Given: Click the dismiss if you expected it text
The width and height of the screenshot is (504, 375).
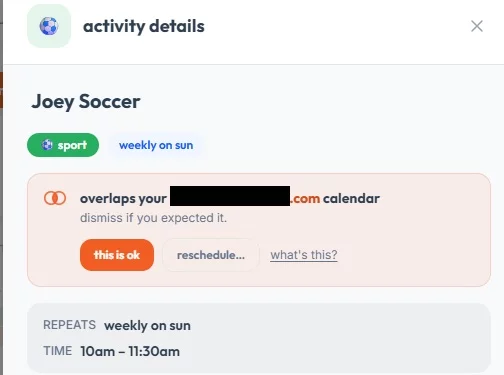Looking at the screenshot, I should pos(153,218).
